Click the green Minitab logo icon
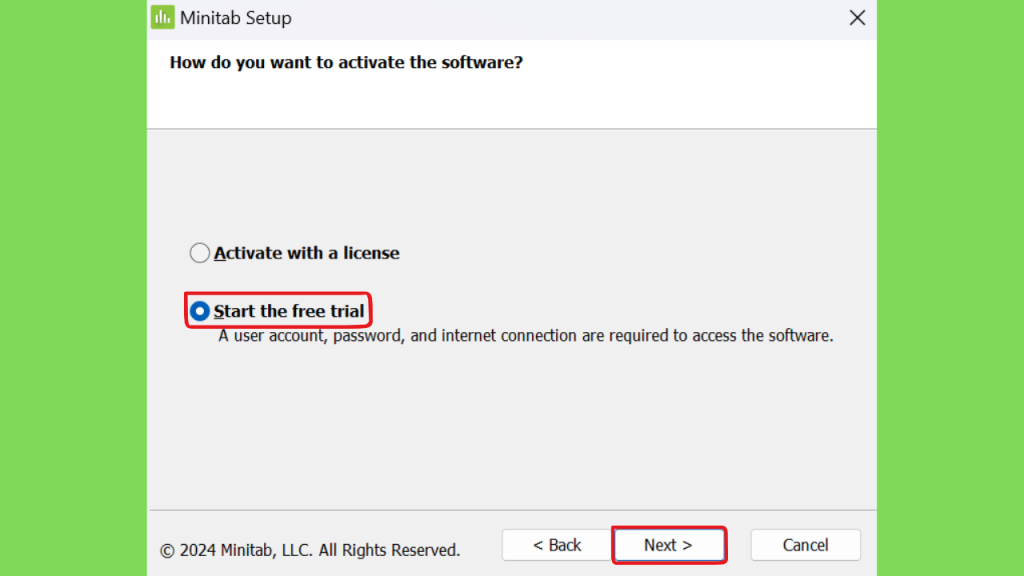Screen dimensions: 1024x576 (163, 18)
